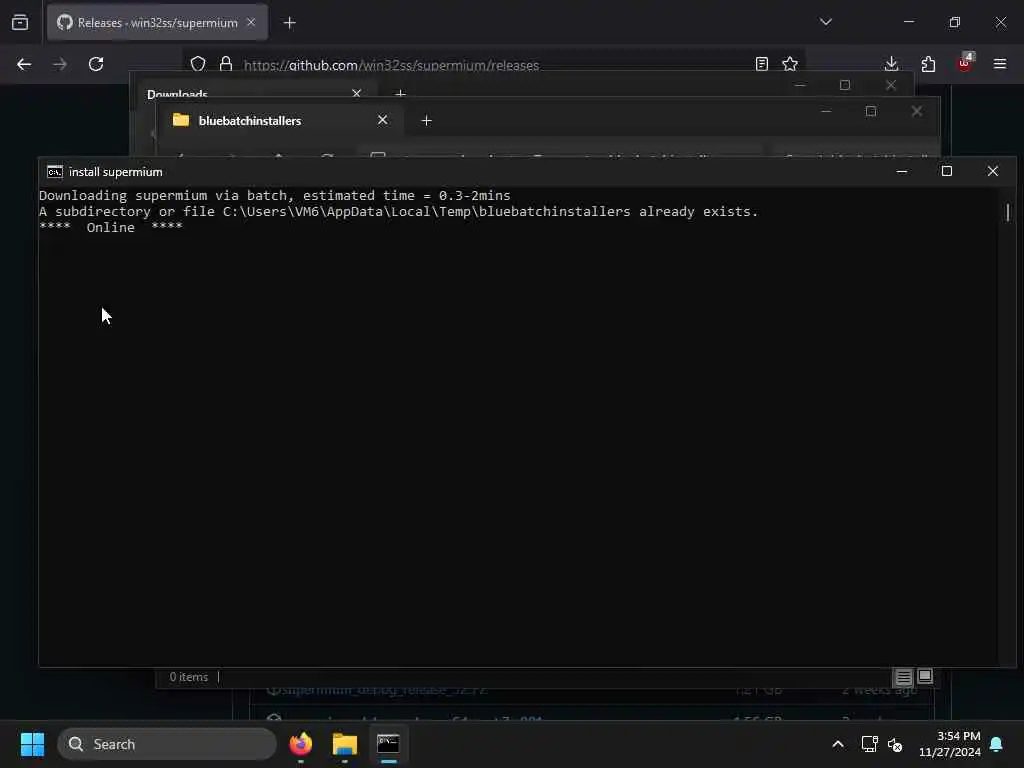The height and width of the screenshot is (768, 1024).
Task: Open Firefox tracking protection shield
Action: tap(198, 64)
